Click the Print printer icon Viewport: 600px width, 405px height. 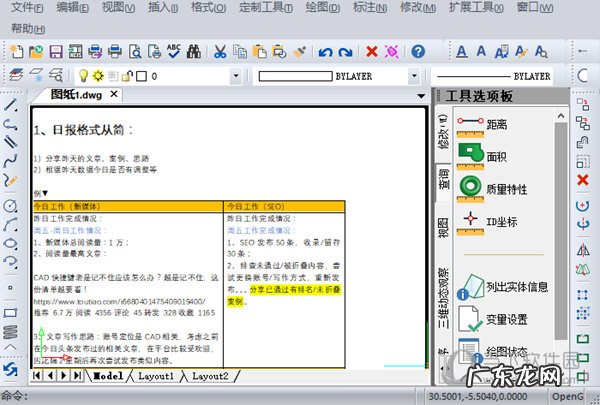(x=115, y=51)
